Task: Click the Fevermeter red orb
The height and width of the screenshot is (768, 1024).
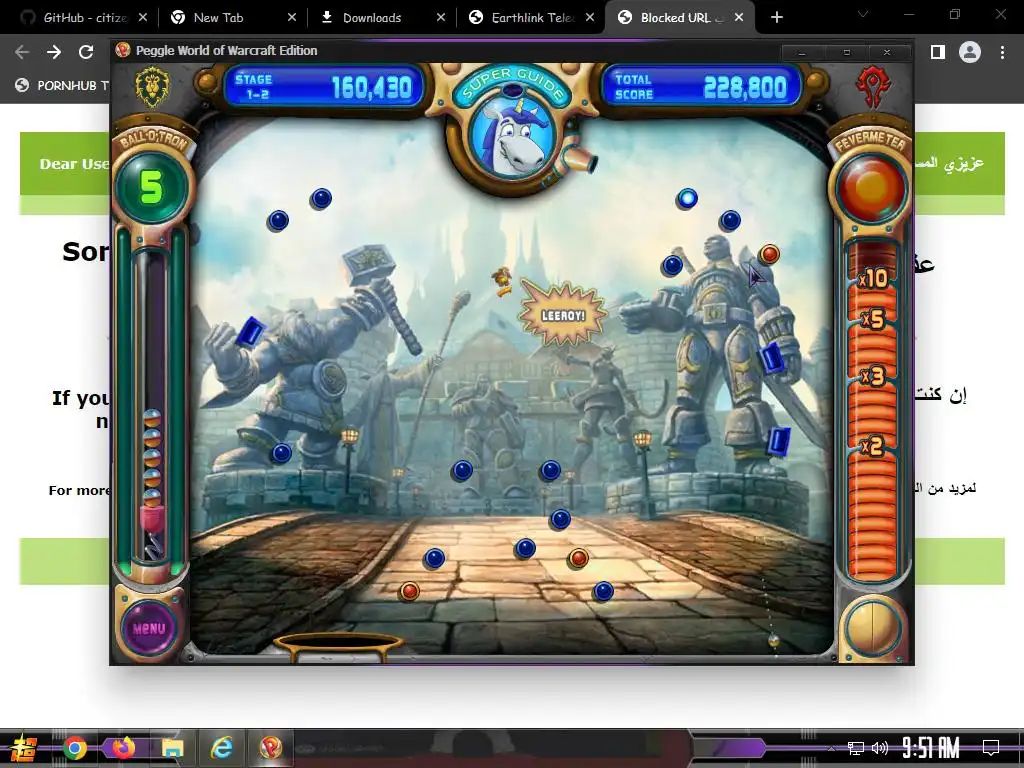Action: 872,188
